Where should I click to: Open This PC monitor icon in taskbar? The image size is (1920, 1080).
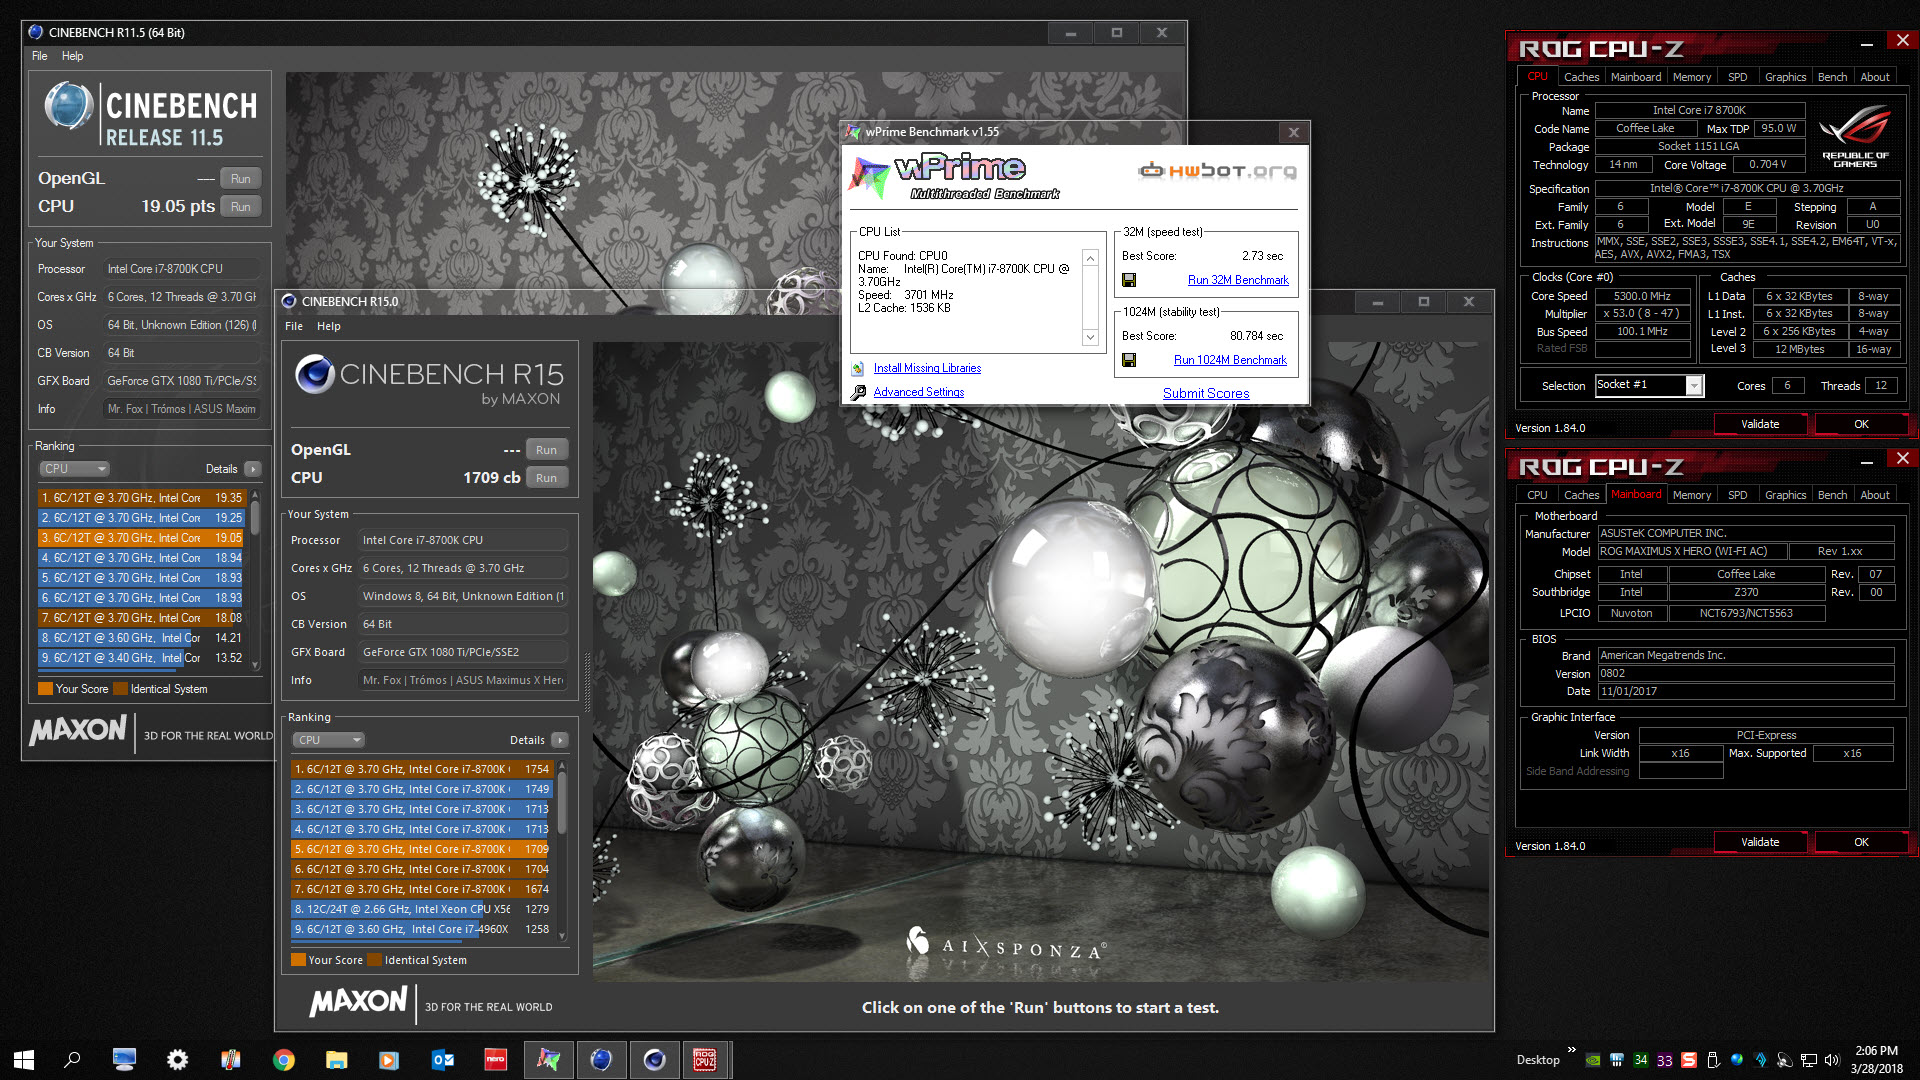pyautogui.click(x=124, y=1060)
